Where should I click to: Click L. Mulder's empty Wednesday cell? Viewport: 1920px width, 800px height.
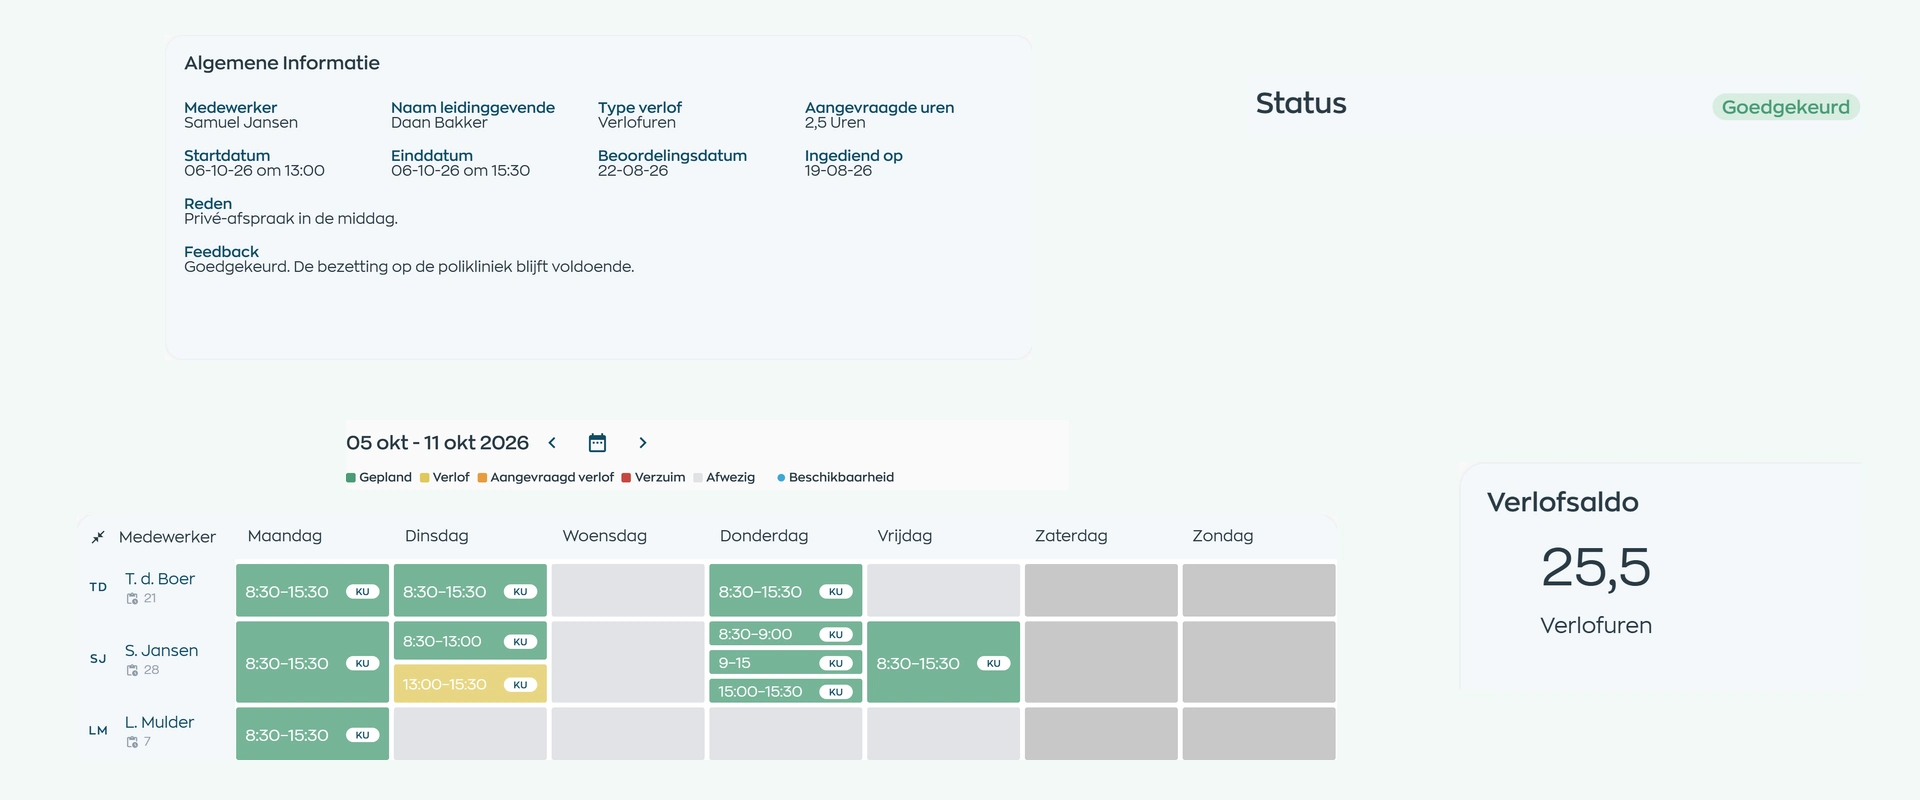tap(628, 734)
